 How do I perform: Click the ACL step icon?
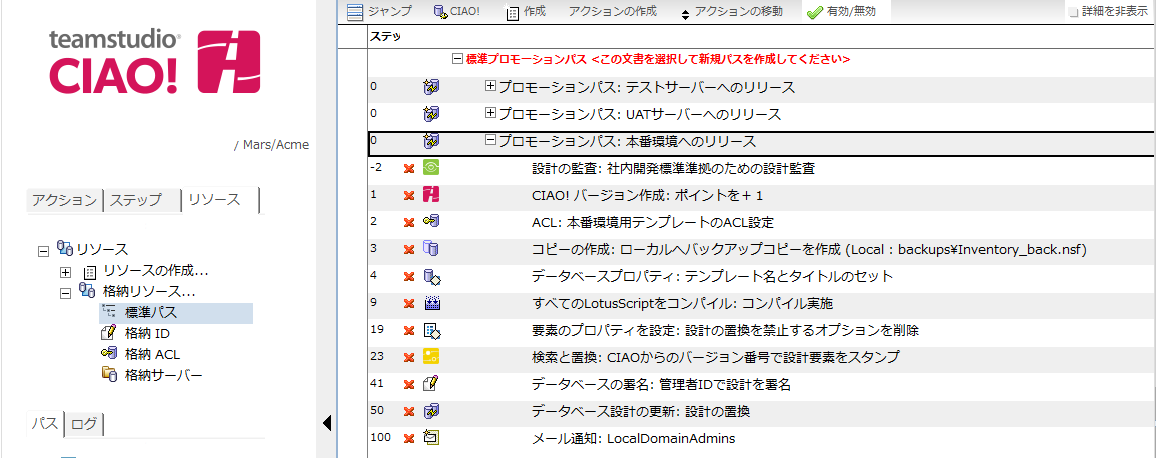pyautogui.click(x=432, y=222)
